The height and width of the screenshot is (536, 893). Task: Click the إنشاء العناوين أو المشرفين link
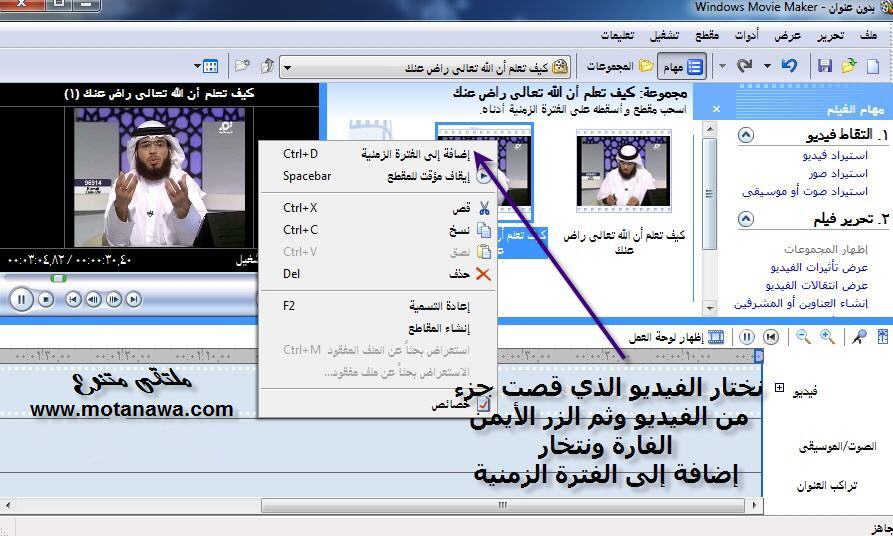[801, 304]
